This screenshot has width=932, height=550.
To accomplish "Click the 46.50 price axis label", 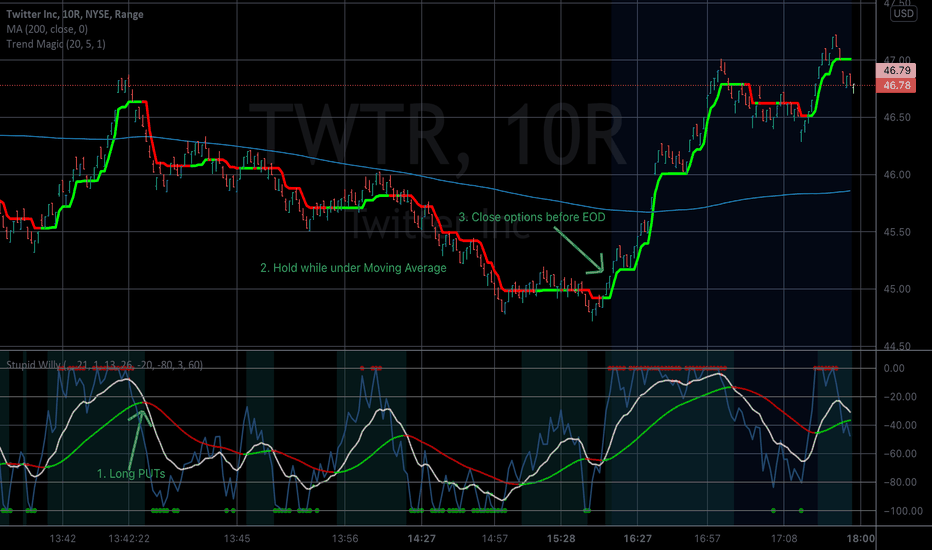I will [896, 118].
